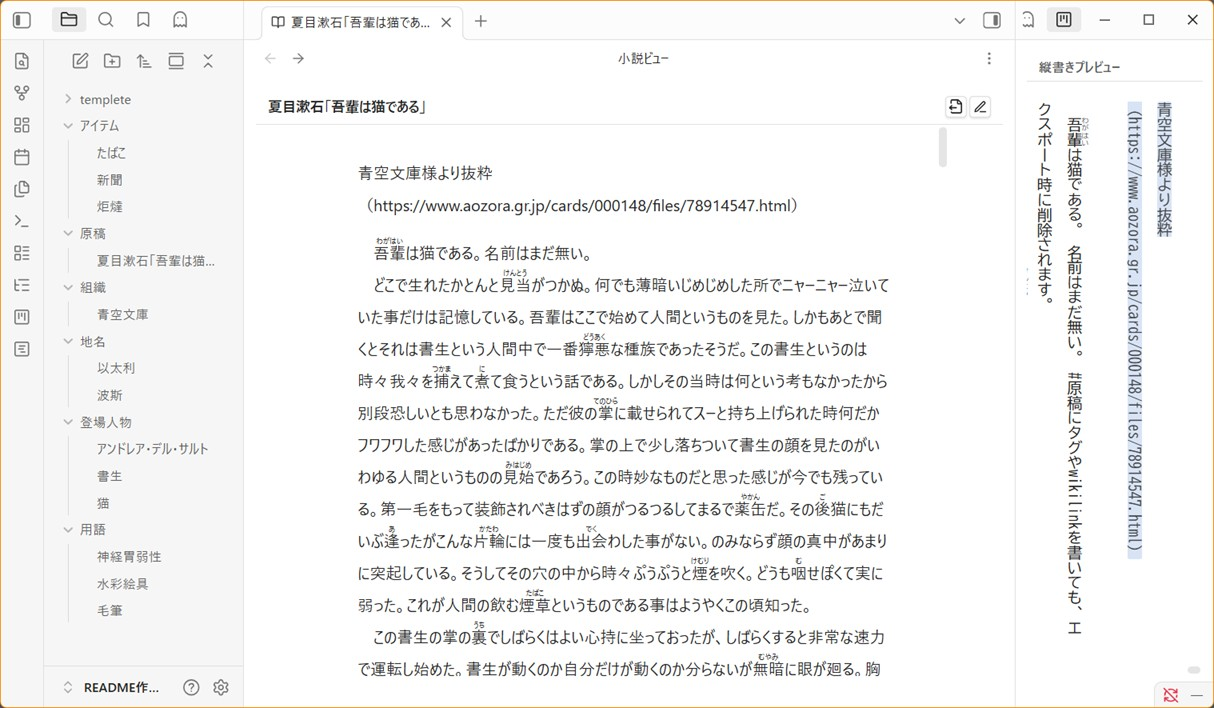The height and width of the screenshot is (708, 1214).
Task: Collapse all folders in explorer
Action: (x=208, y=61)
